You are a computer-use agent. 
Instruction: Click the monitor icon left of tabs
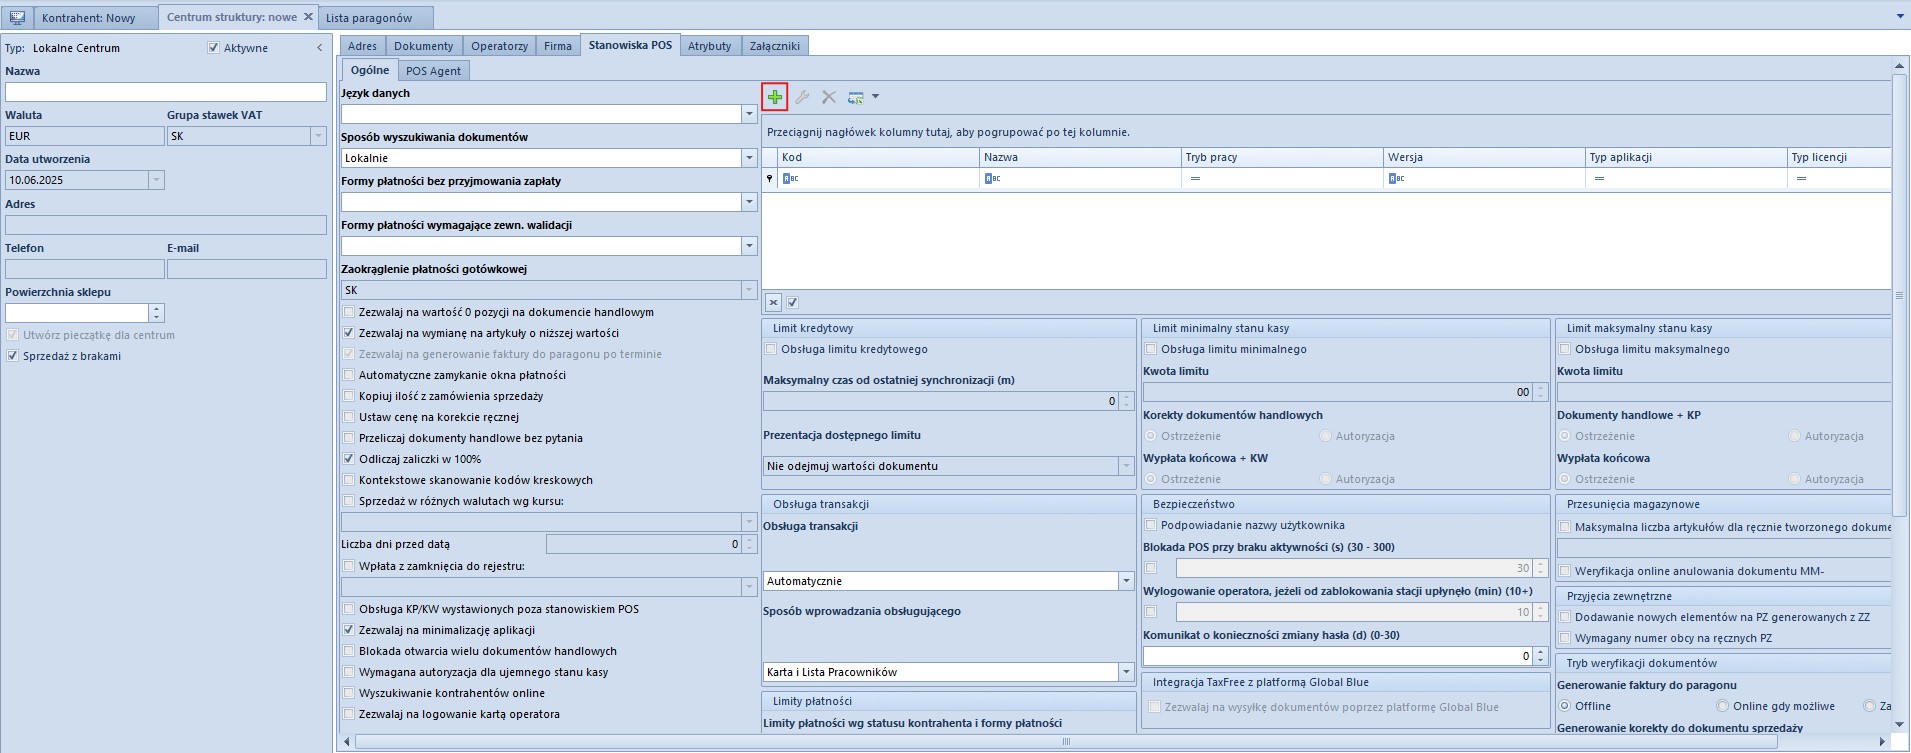pyautogui.click(x=17, y=18)
